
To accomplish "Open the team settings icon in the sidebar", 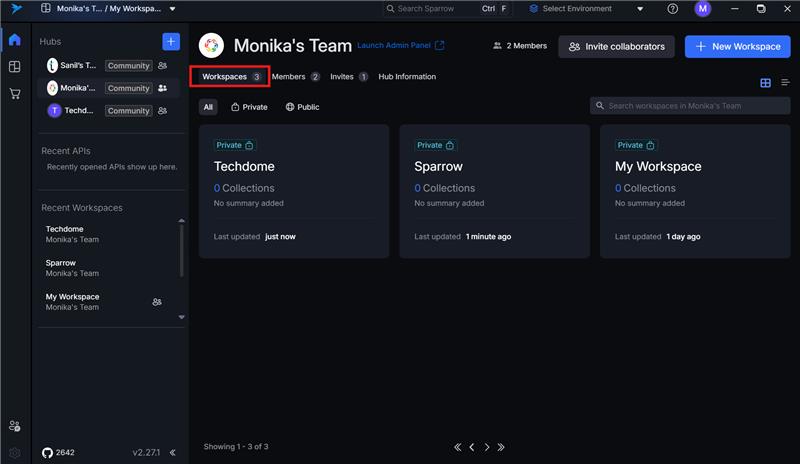I will [x=15, y=426].
